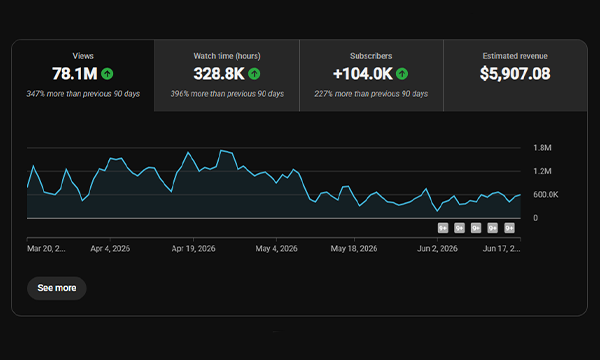Open first 9+ video marker below chart

point(443,228)
